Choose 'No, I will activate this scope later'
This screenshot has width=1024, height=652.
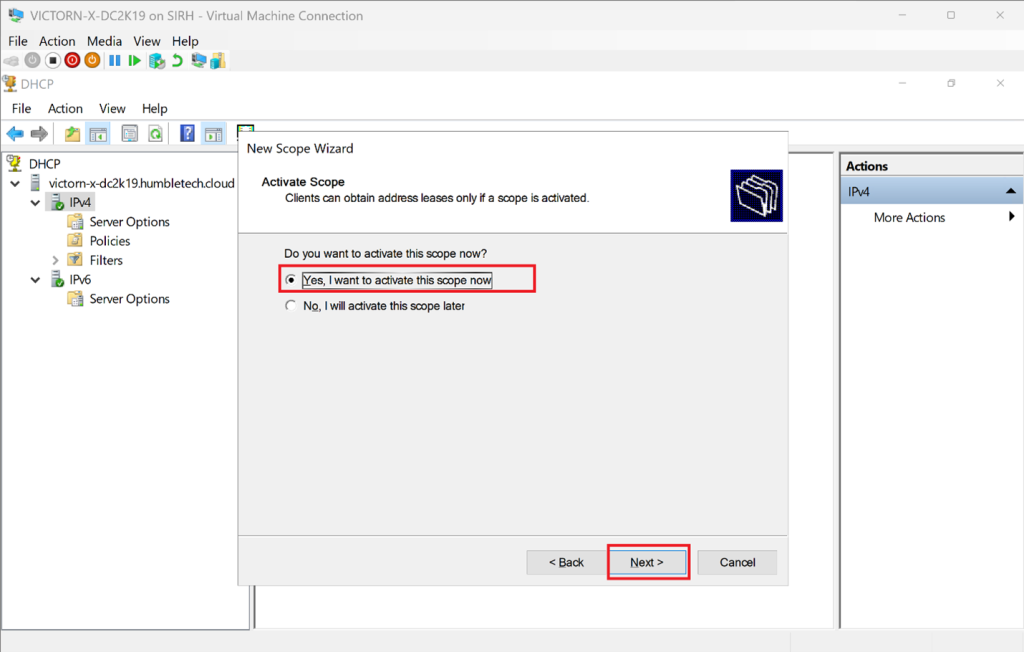(291, 306)
